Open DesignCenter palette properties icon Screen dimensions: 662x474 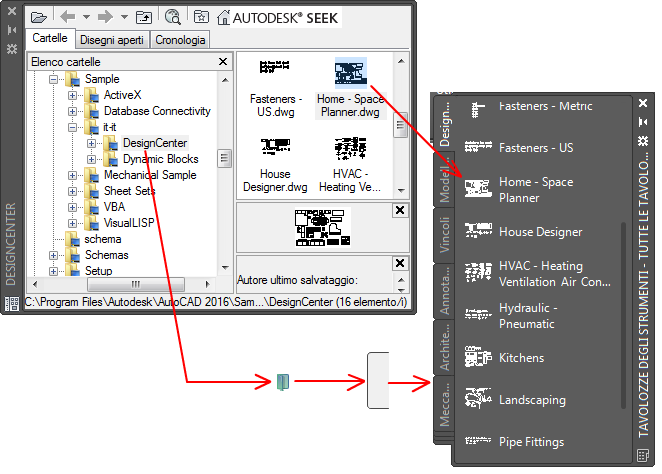click(x=12, y=49)
